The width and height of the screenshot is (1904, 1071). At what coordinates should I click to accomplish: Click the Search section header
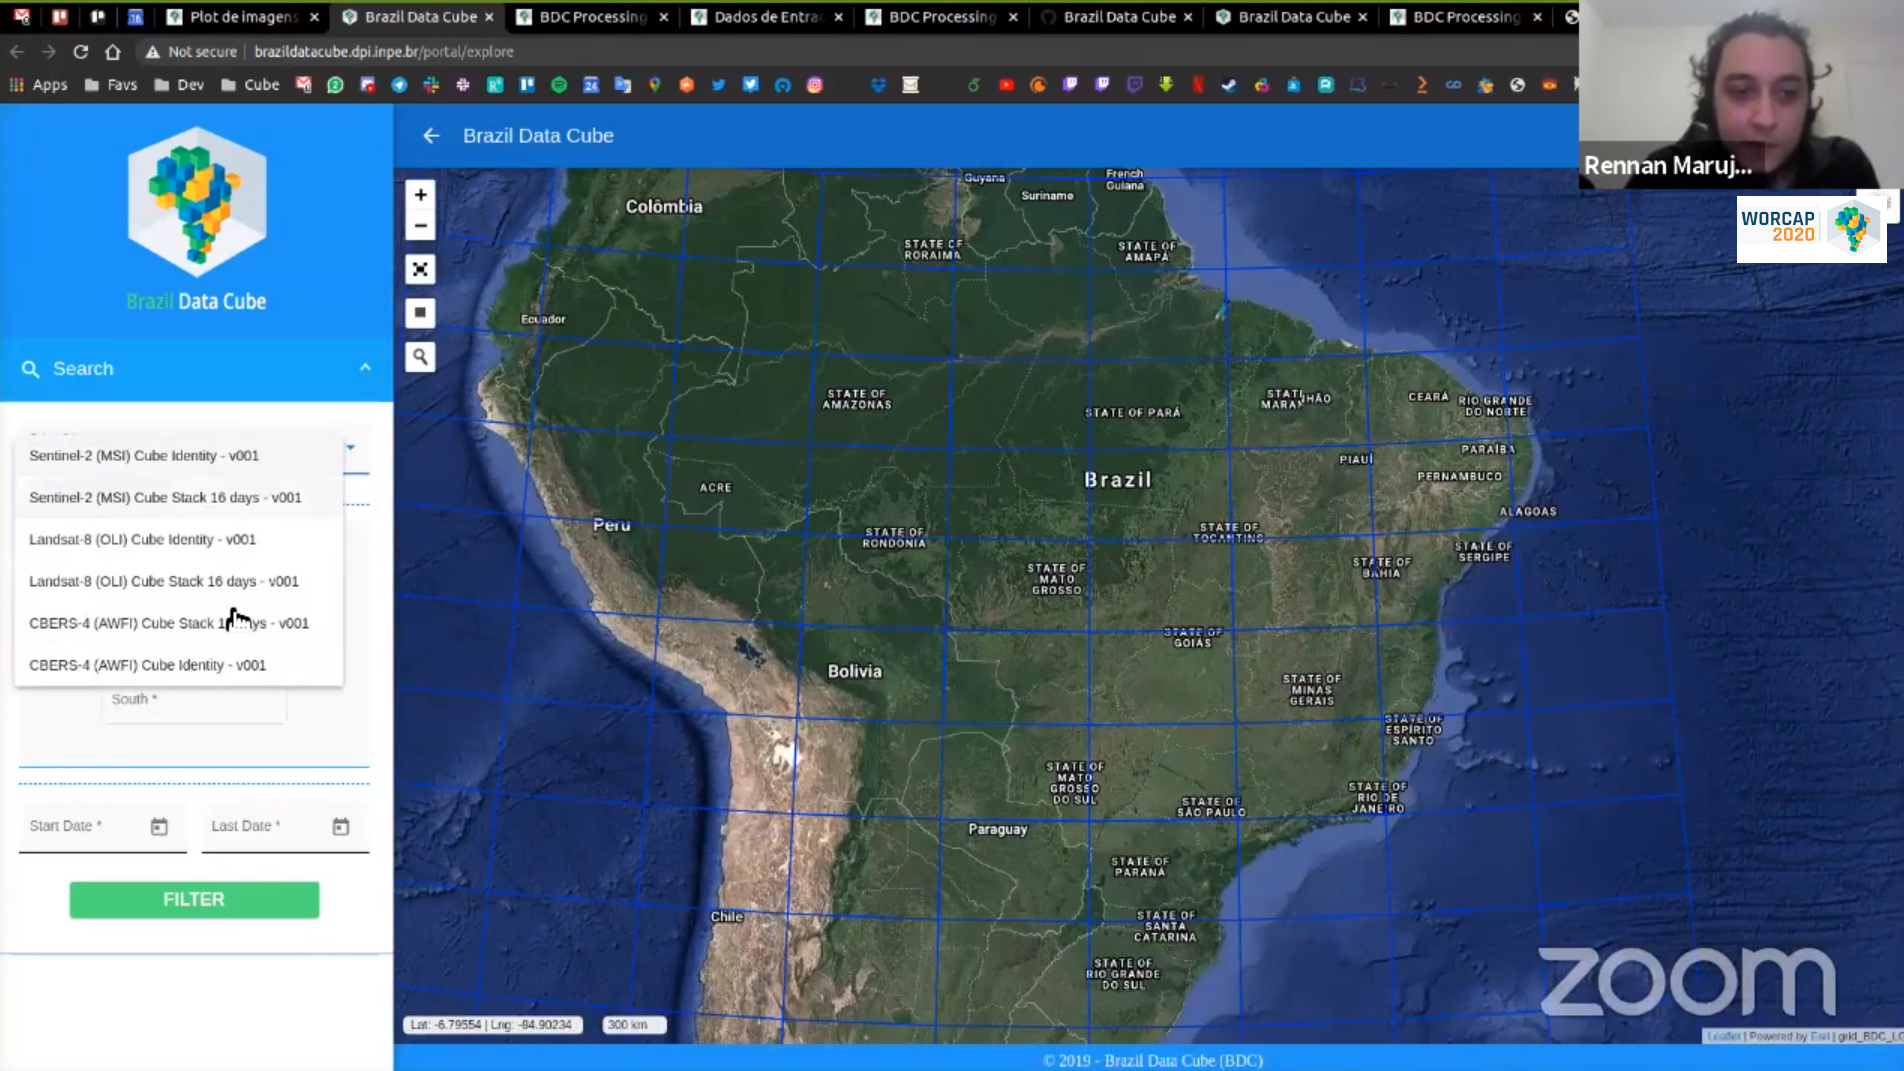(197, 369)
